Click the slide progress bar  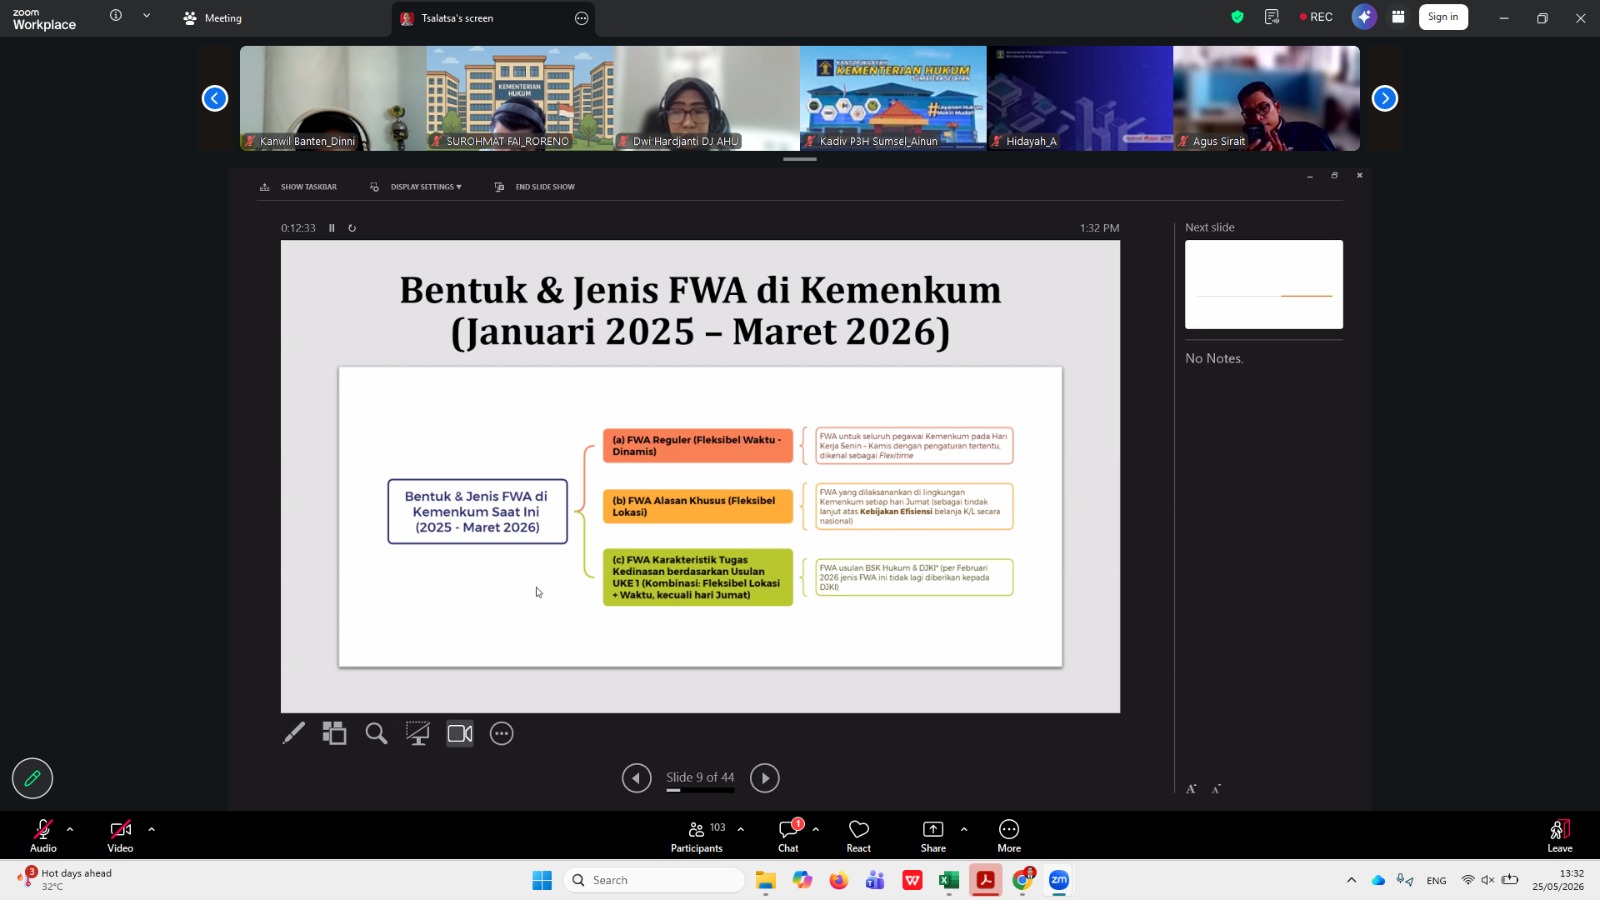[700, 790]
